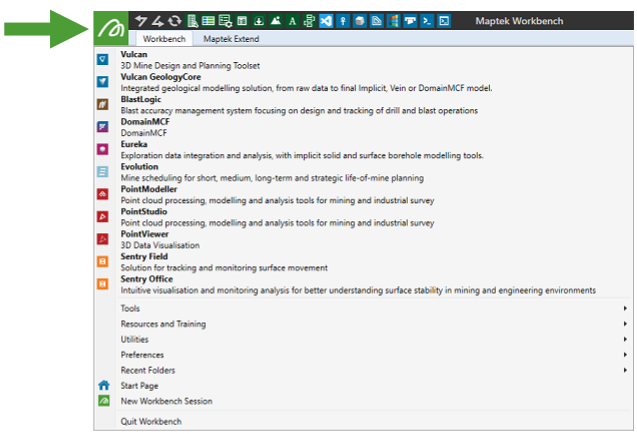
Task: Select the Workbench tab
Action: (164, 39)
